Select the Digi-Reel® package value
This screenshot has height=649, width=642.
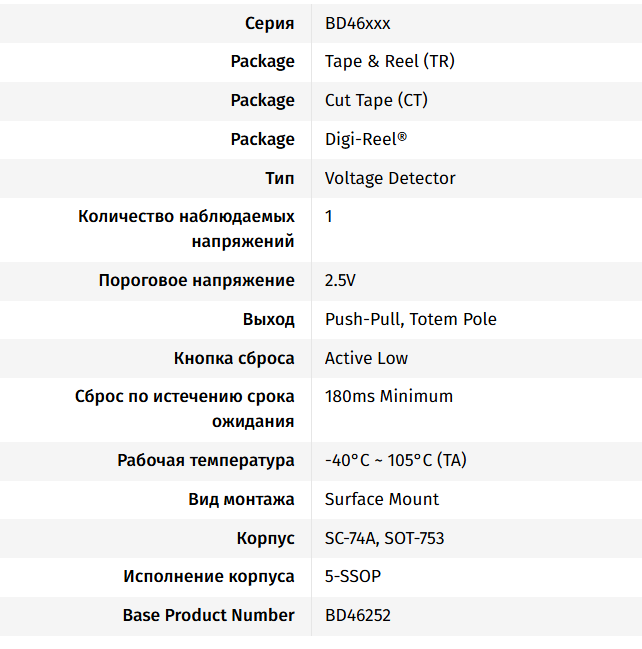tap(365, 139)
